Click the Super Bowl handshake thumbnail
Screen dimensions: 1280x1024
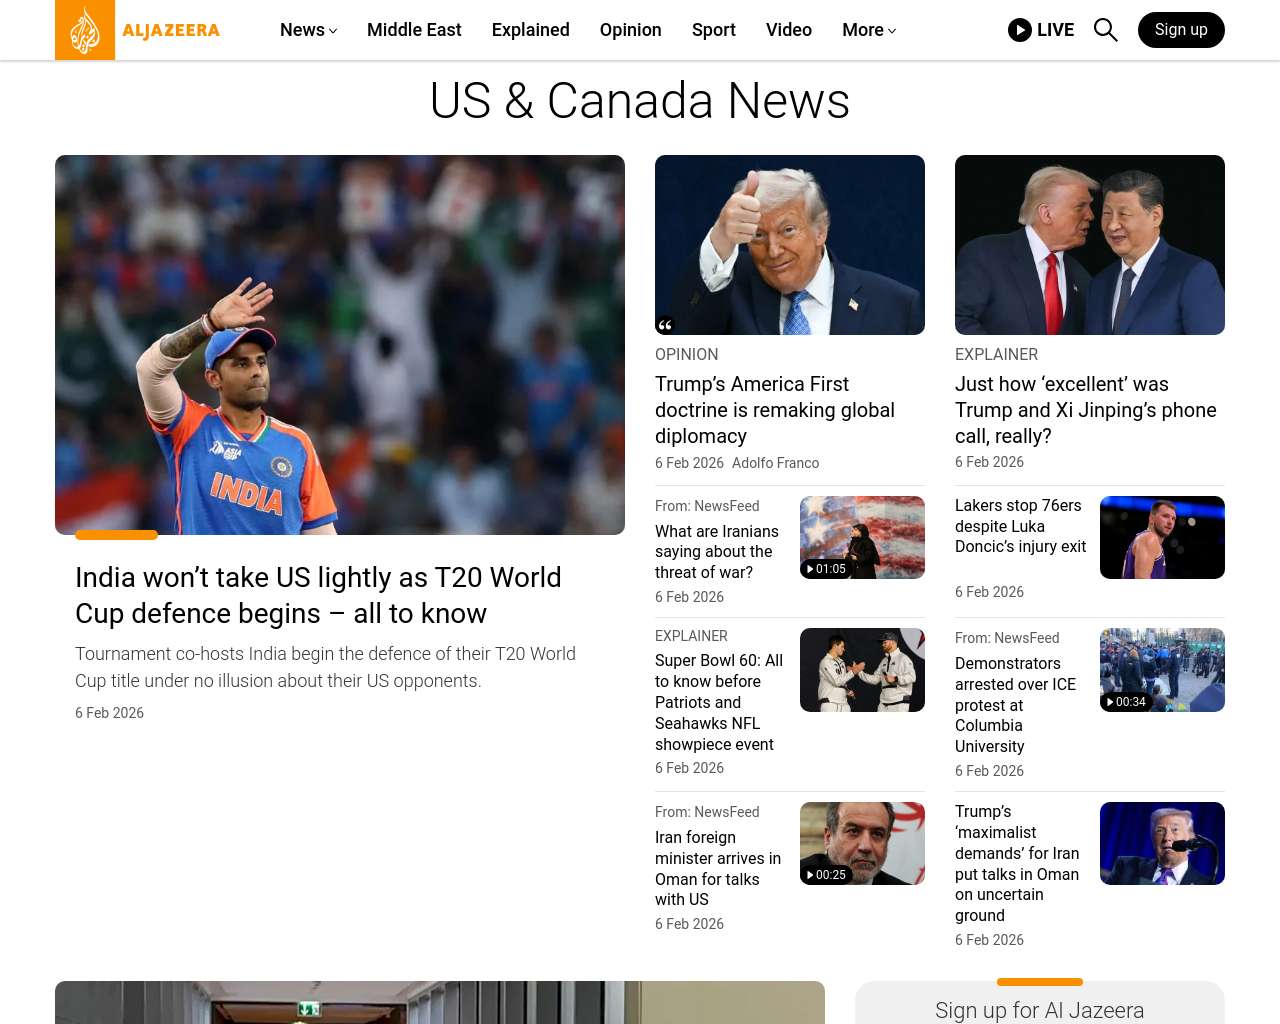tap(862, 670)
